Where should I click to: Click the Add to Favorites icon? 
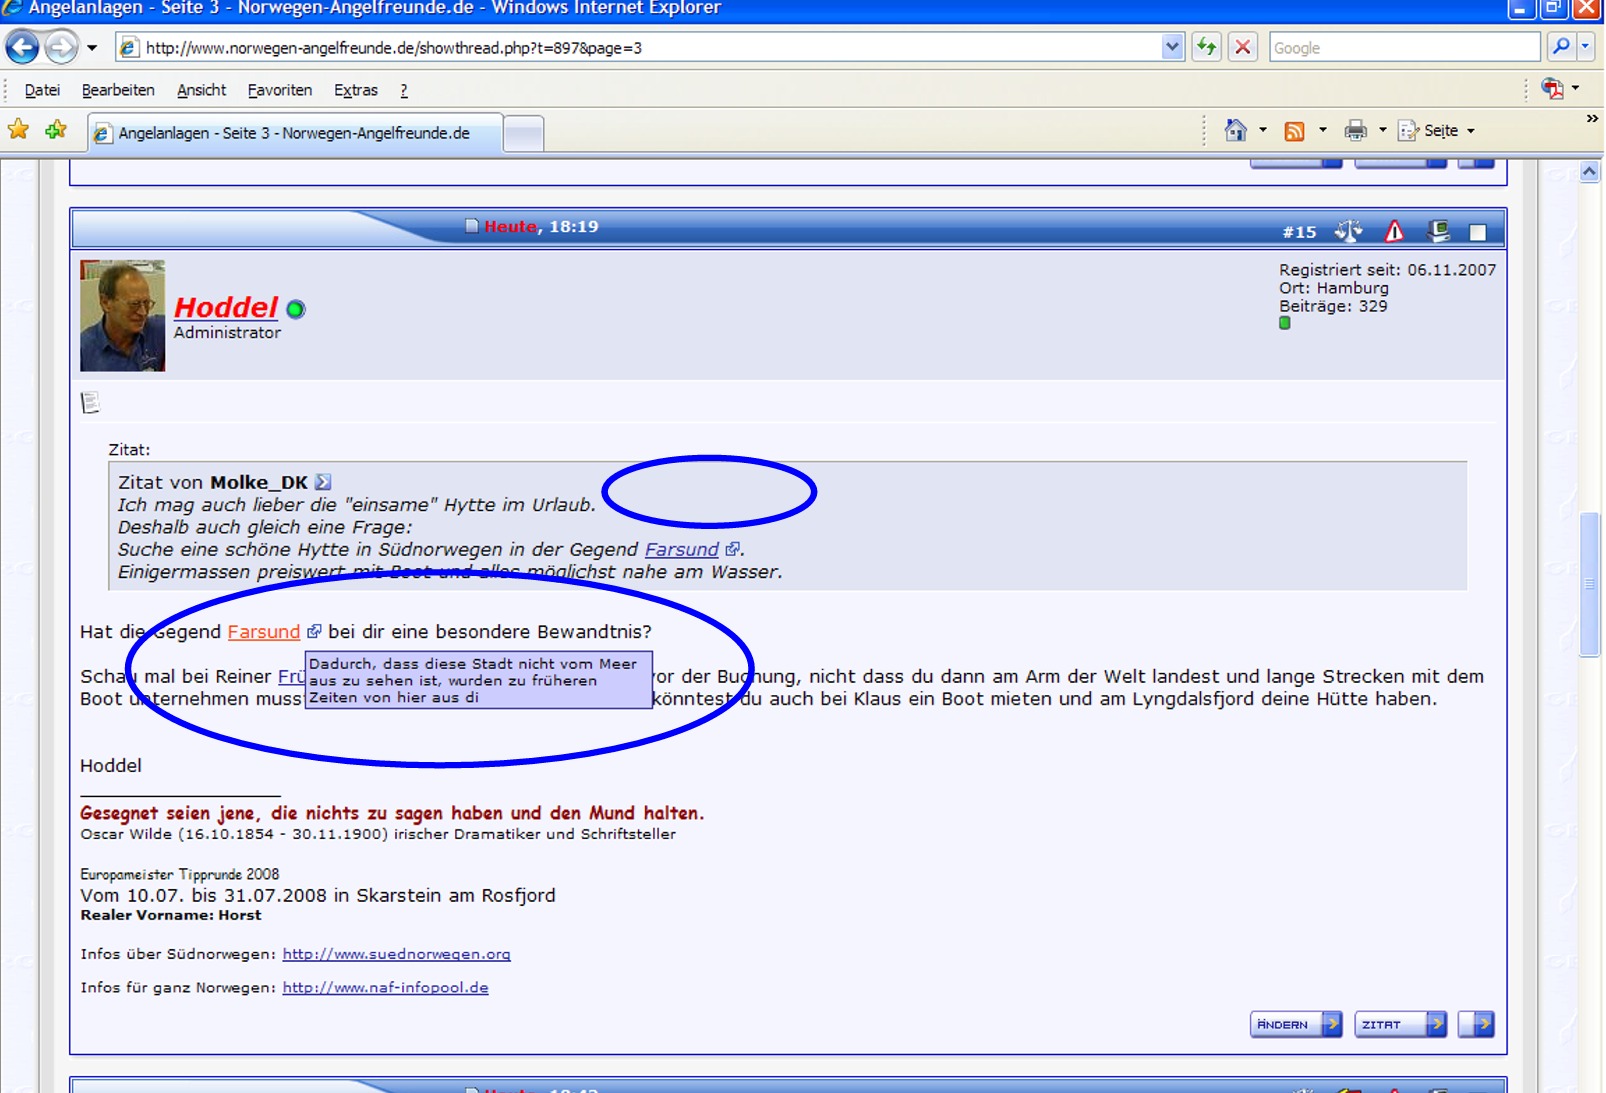[56, 130]
